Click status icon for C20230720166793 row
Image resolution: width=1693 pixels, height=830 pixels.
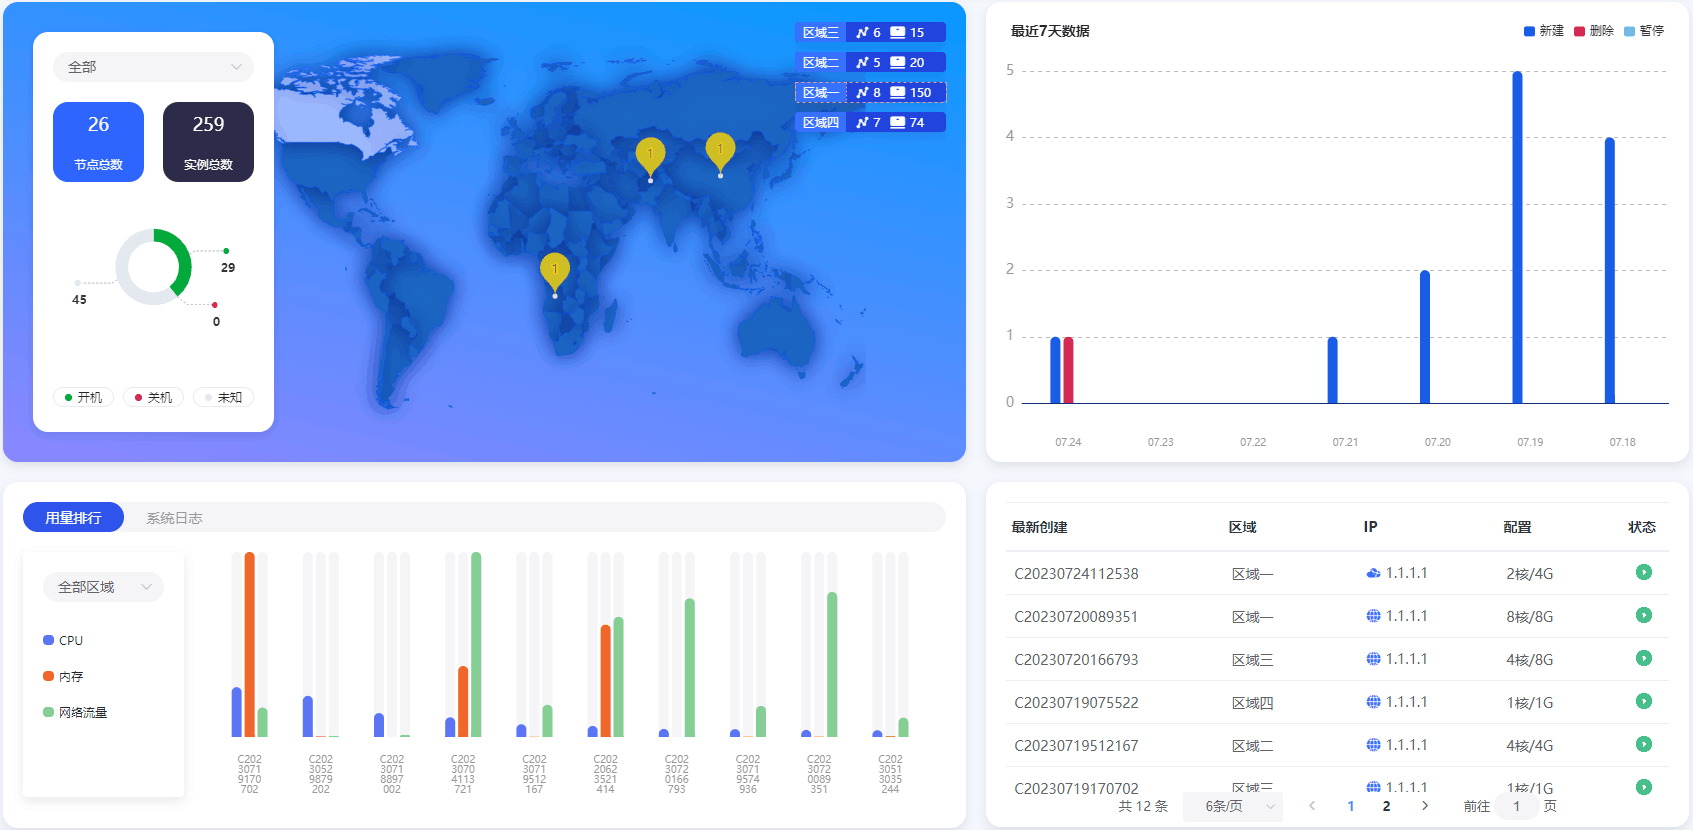1643,659
